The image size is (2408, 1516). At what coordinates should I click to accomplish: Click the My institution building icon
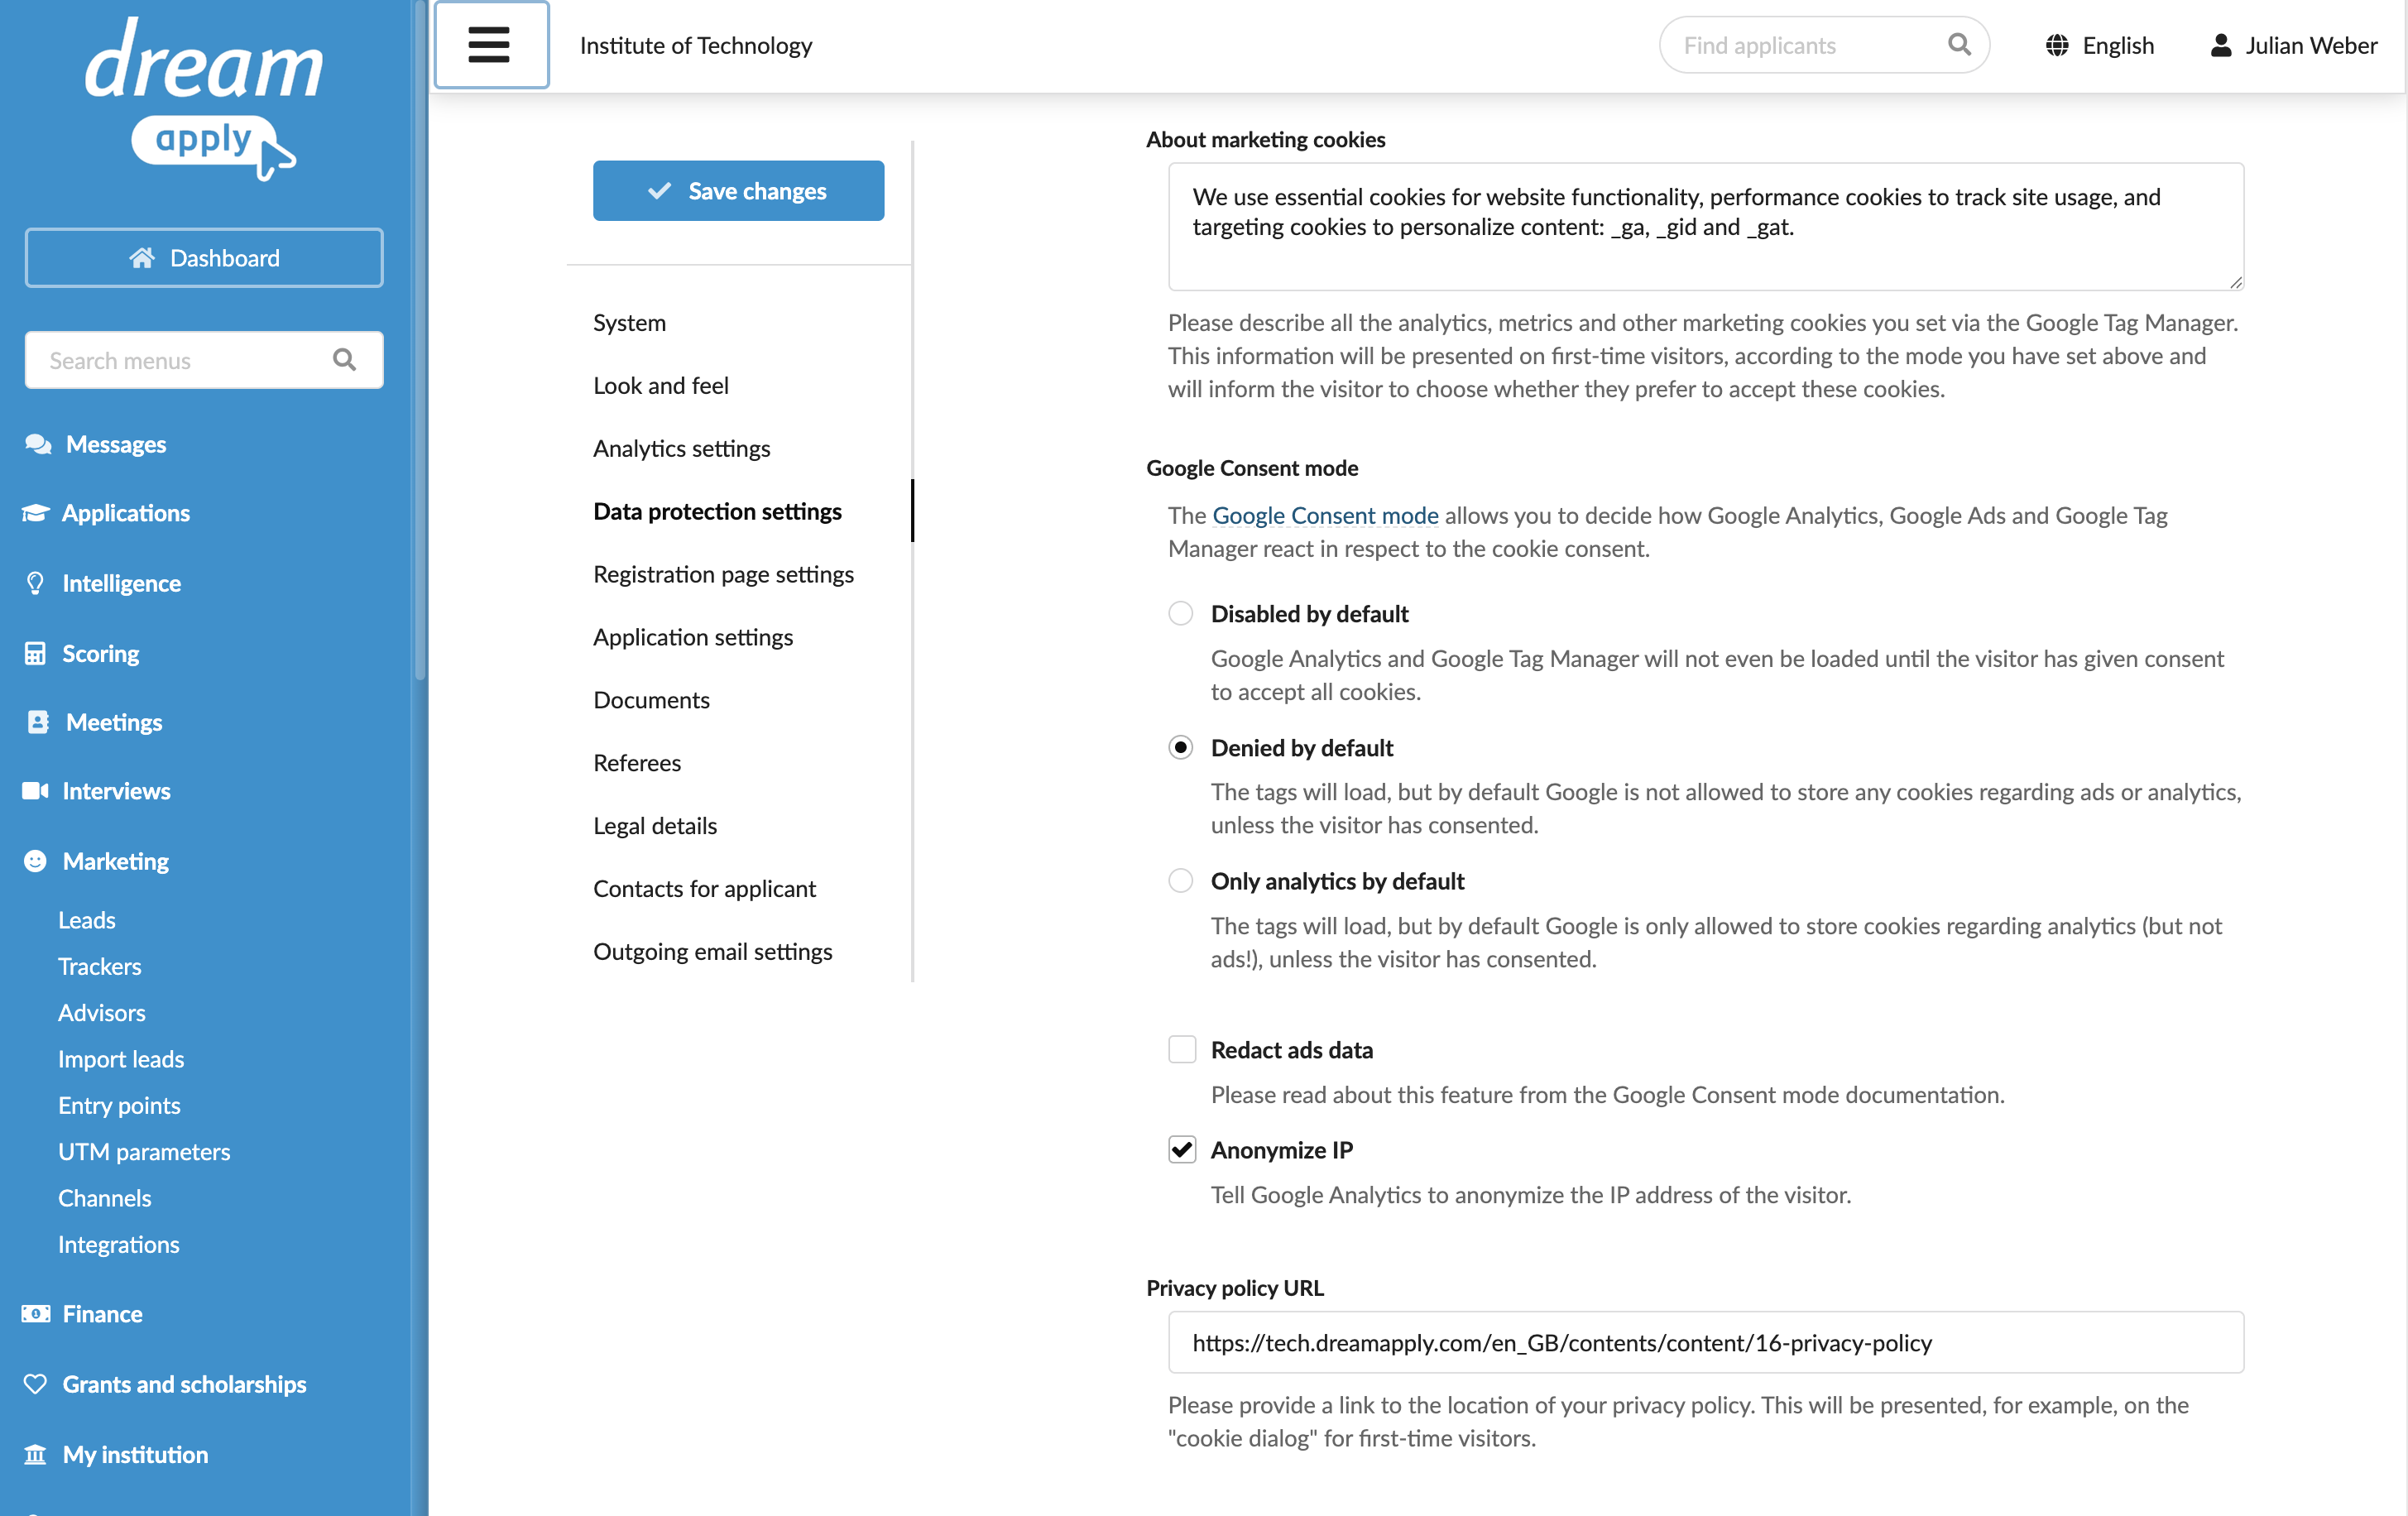pos(35,1454)
